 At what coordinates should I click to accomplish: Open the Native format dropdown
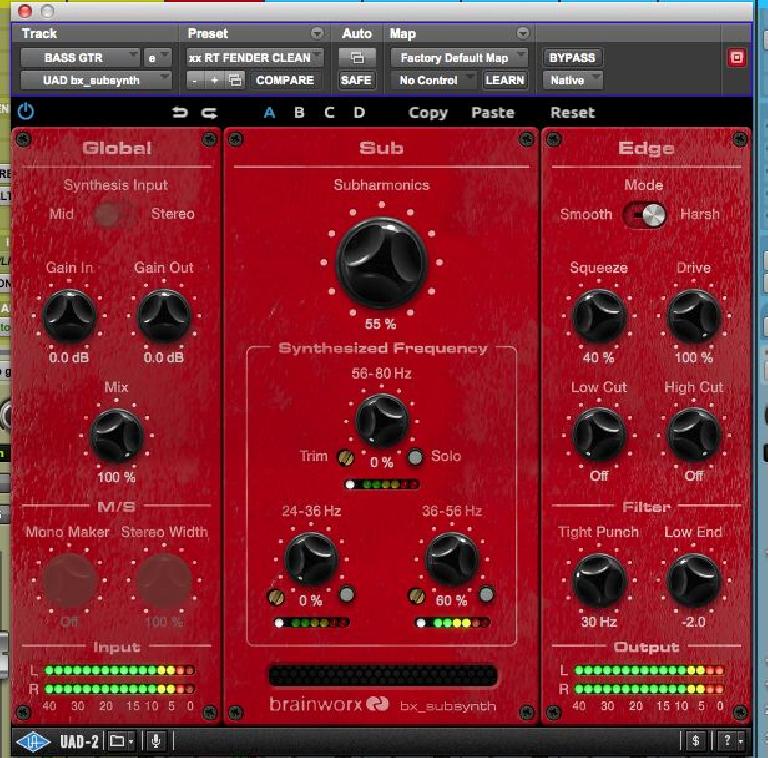pos(573,80)
